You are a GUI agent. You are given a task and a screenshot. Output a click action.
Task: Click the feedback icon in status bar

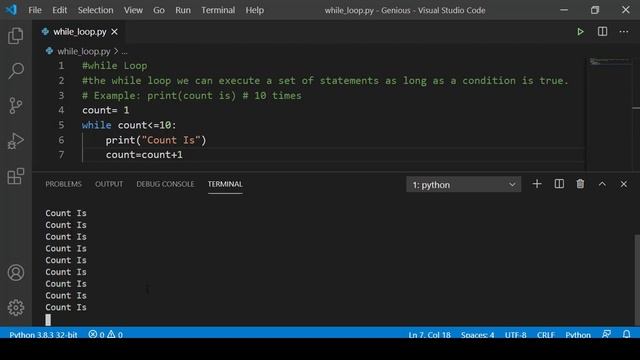click(x=606, y=334)
